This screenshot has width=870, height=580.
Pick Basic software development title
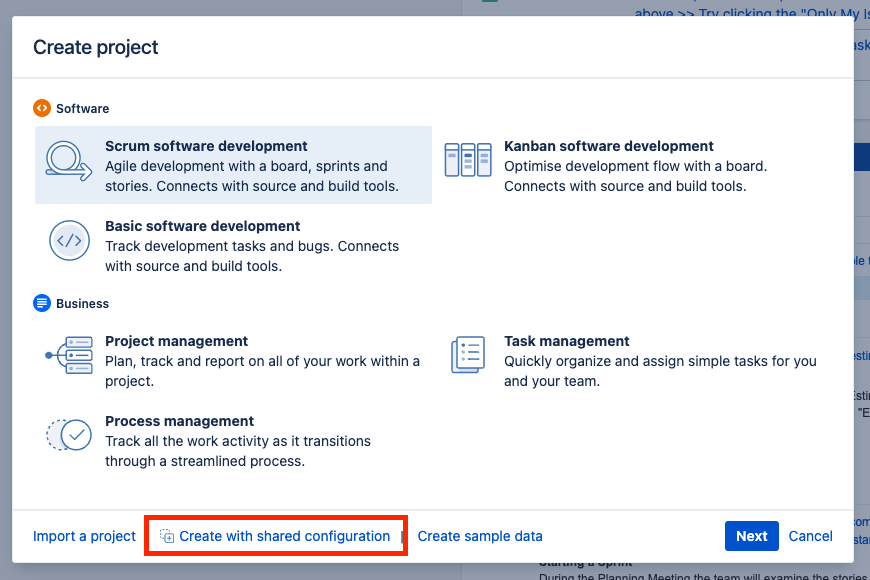pos(203,226)
